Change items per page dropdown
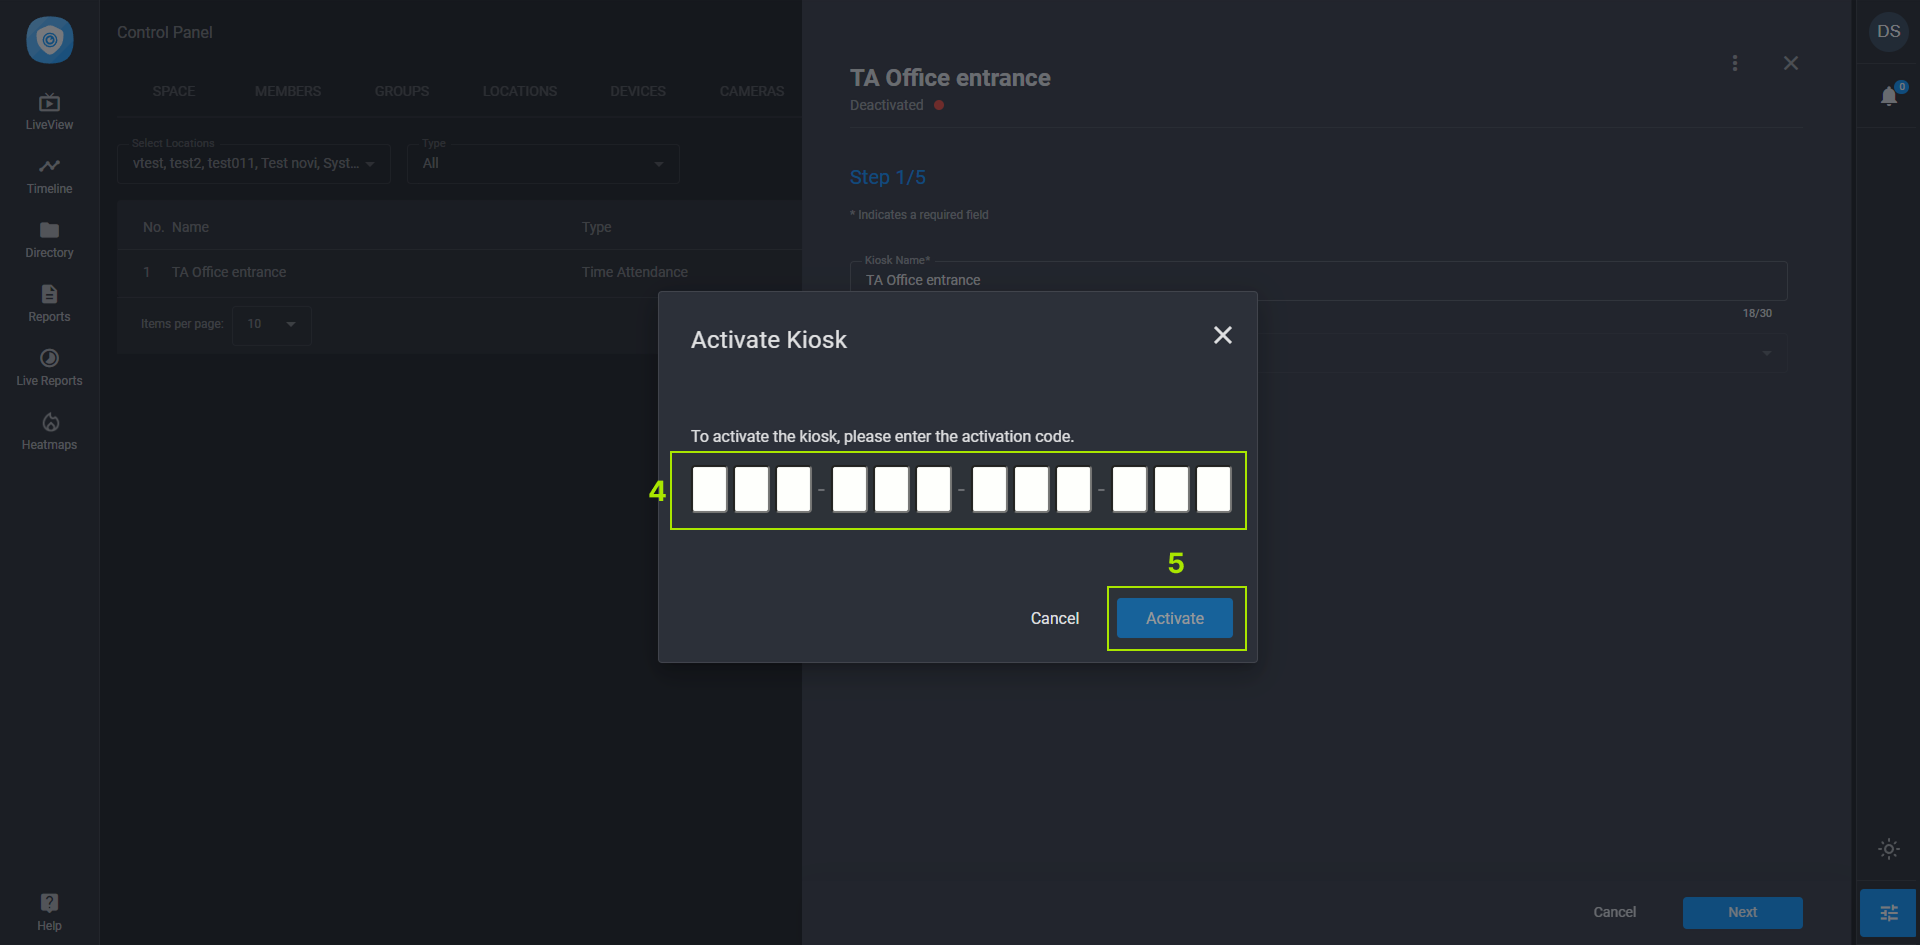This screenshot has width=1920, height=945. click(x=271, y=325)
